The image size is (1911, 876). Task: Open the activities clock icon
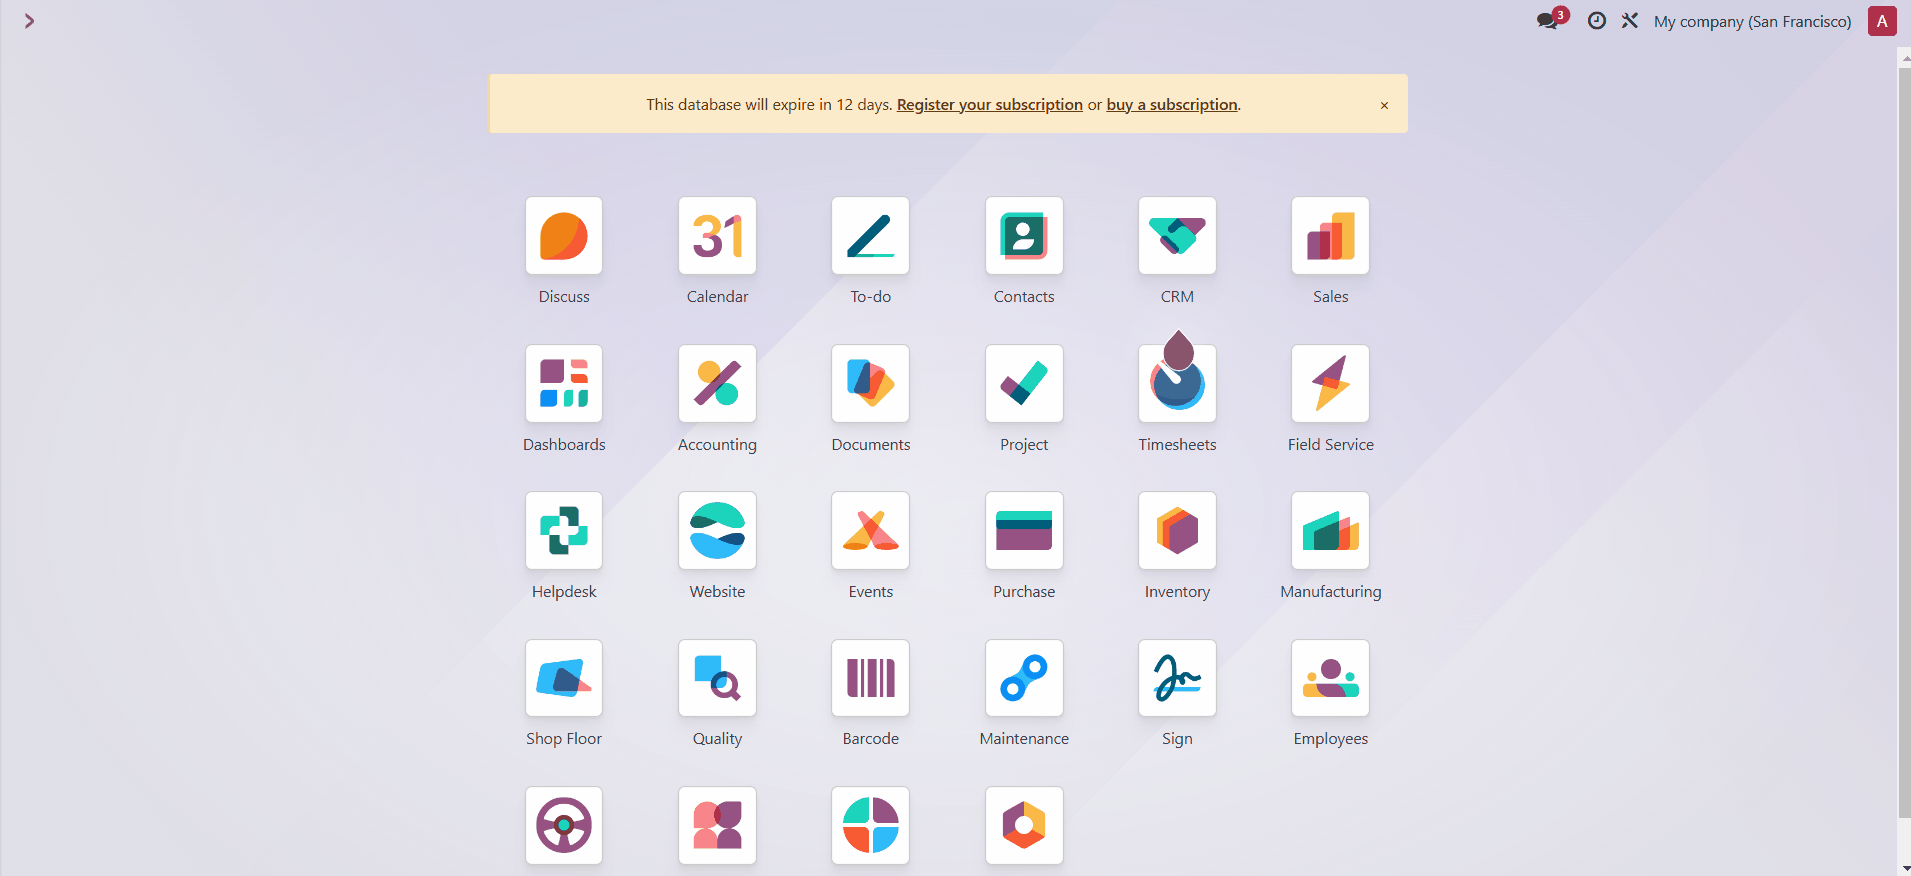[x=1597, y=20]
